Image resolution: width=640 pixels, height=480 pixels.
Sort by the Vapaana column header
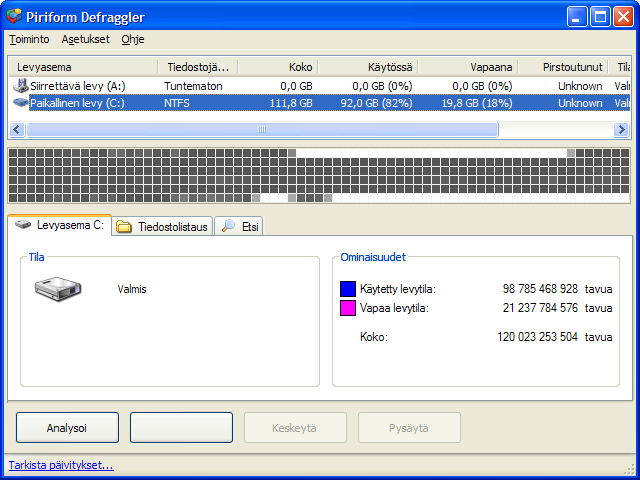coord(468,67)
